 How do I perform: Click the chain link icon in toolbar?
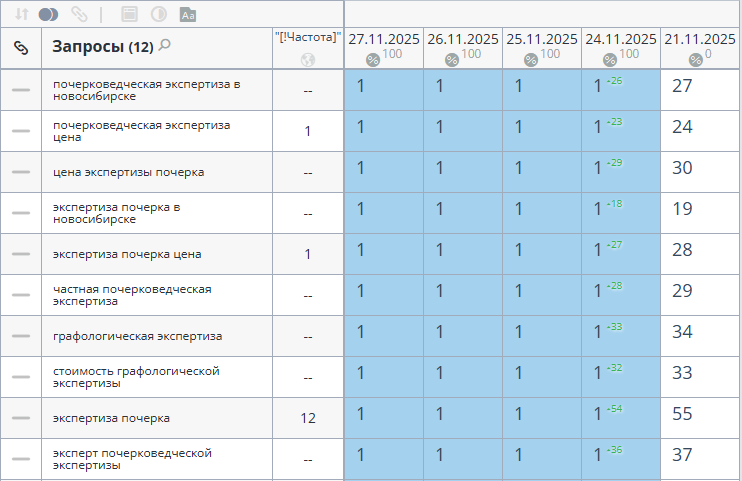[x=79, y=15]
